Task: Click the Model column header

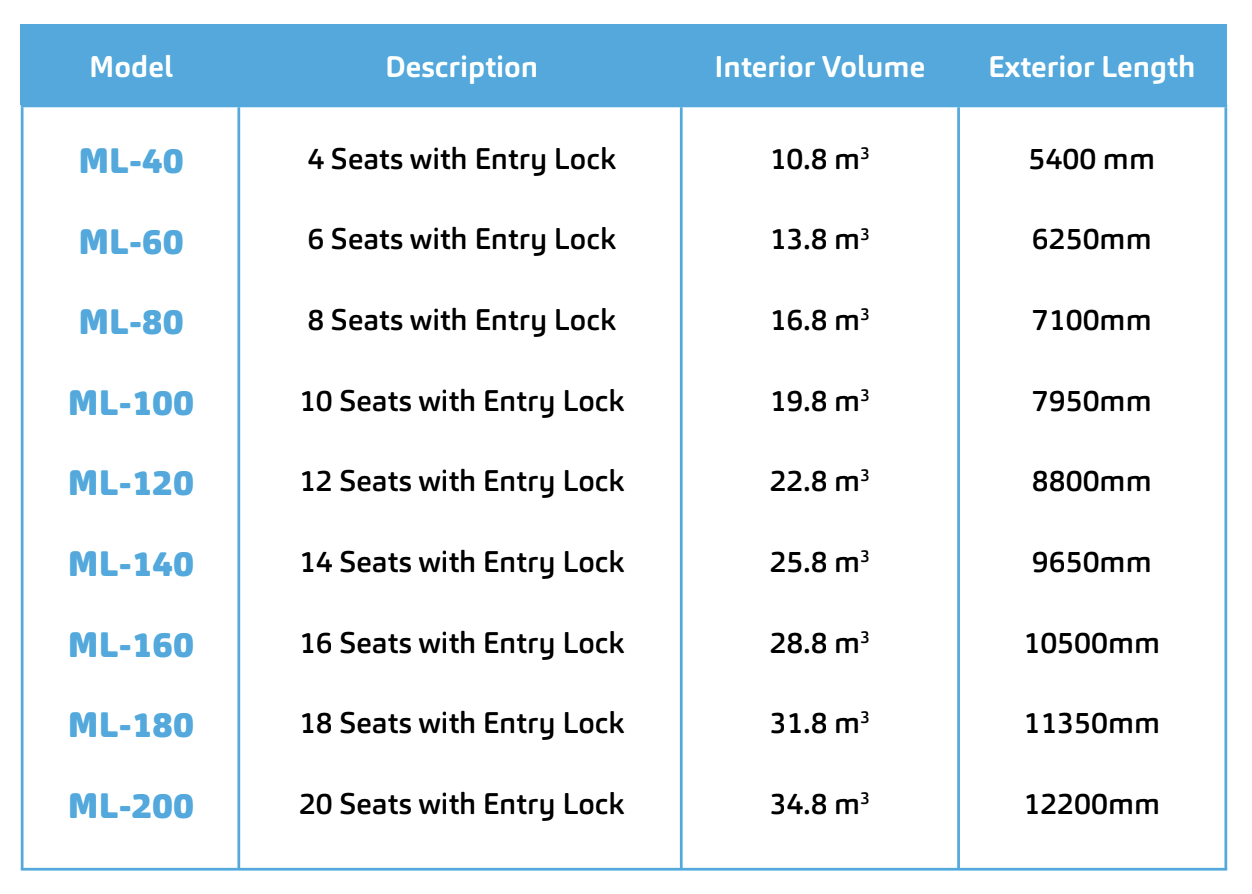Action: [131, 67]
